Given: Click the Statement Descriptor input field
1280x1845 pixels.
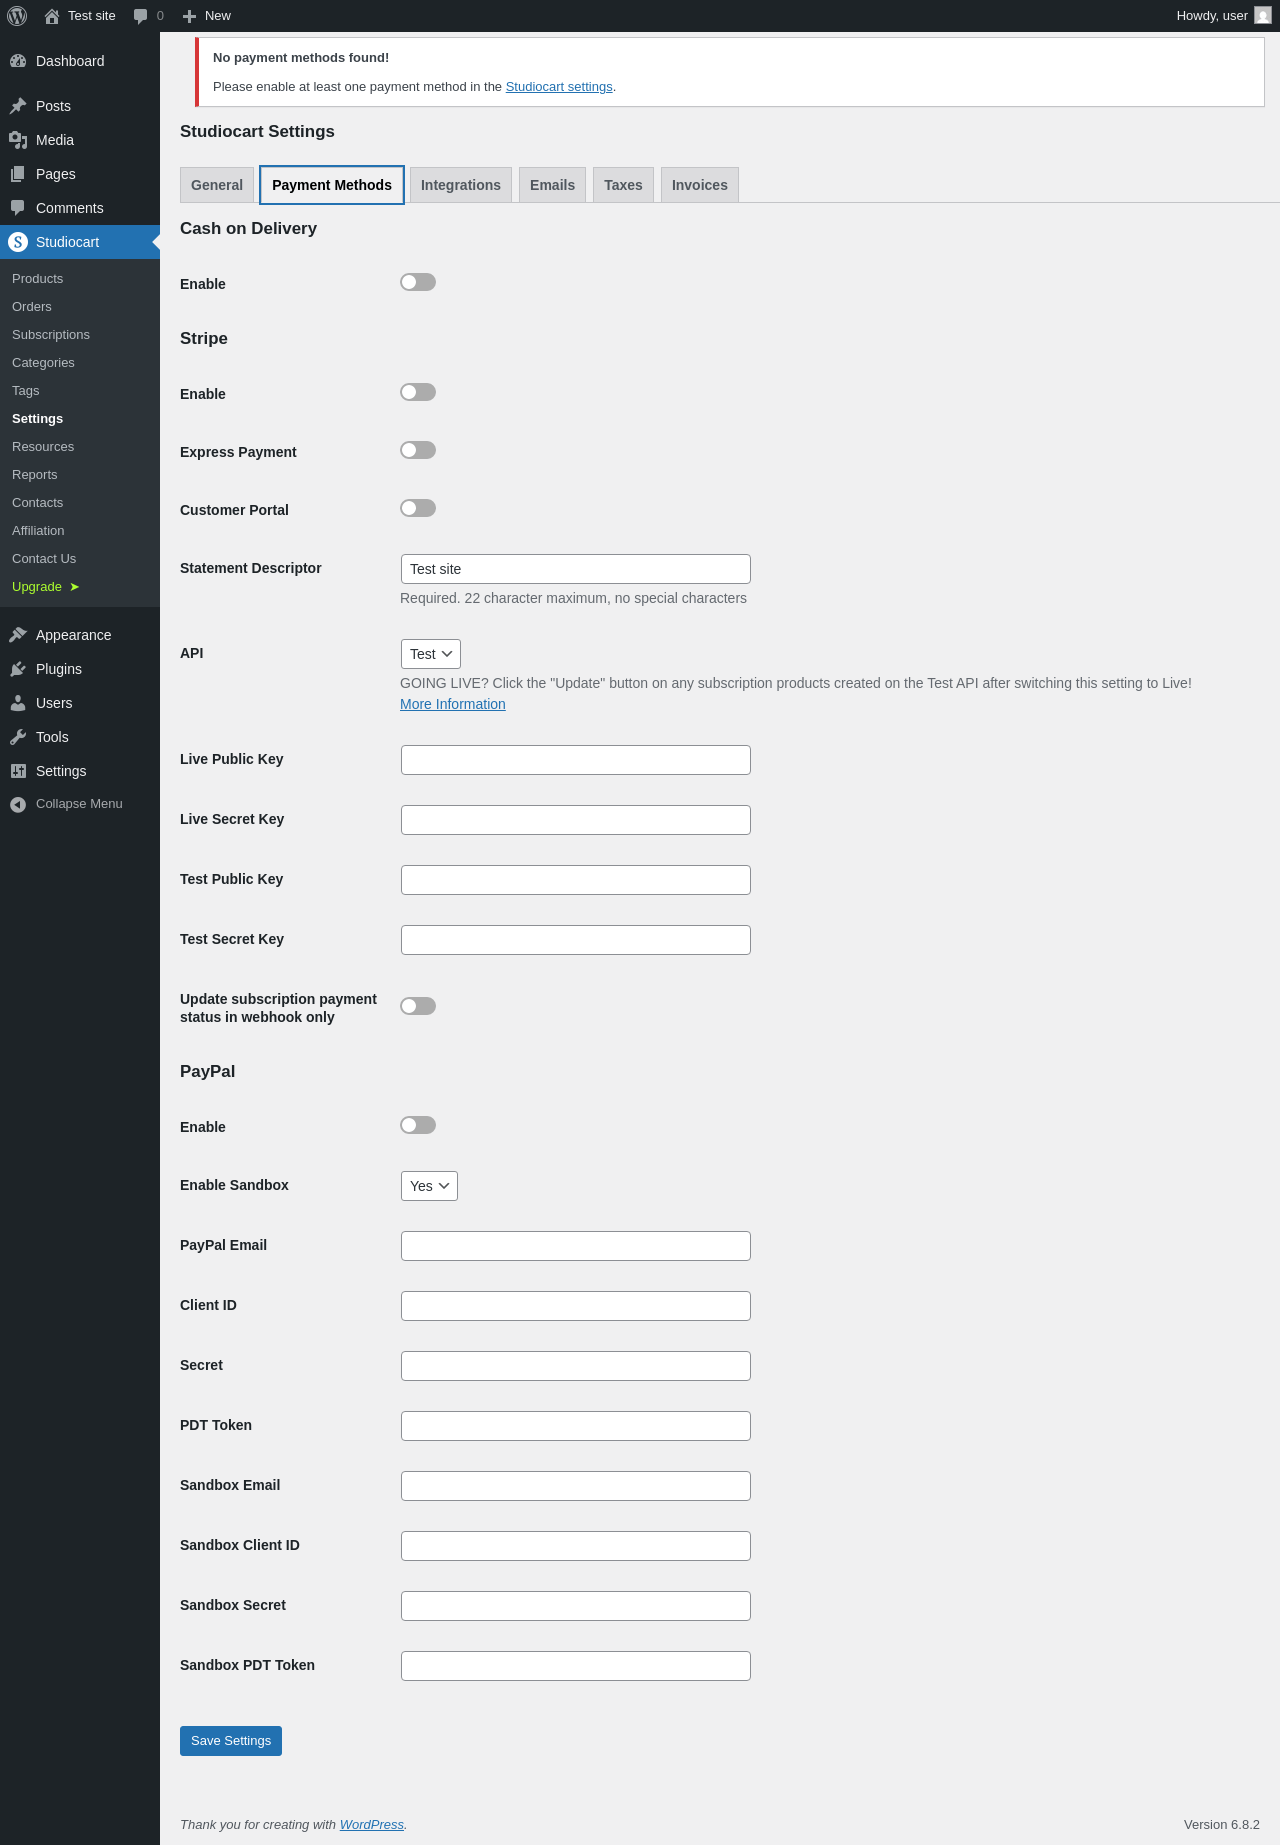Looking at the screenshot, I should 576,569.
